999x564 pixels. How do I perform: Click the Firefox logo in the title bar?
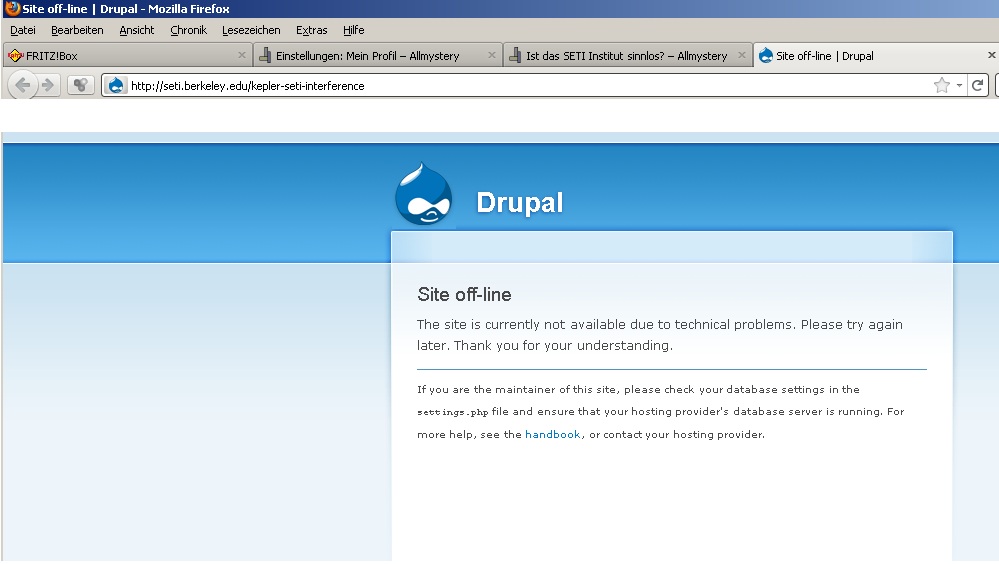pyautogui.click(x=12, y=8)
